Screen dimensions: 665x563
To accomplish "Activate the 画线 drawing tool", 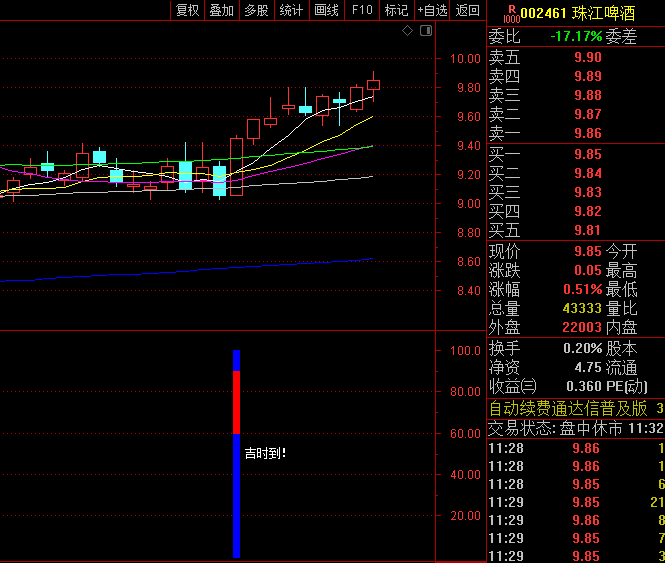I will 327,10.
